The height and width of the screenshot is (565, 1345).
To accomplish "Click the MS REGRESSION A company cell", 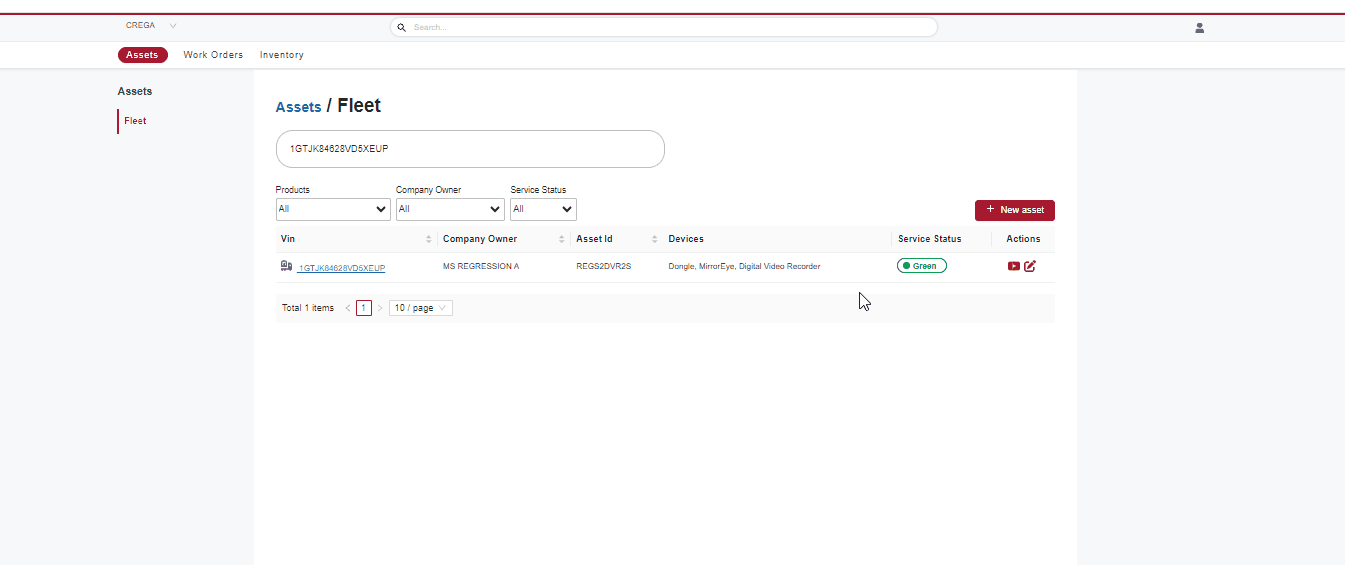I will click(x=481, y=267).
